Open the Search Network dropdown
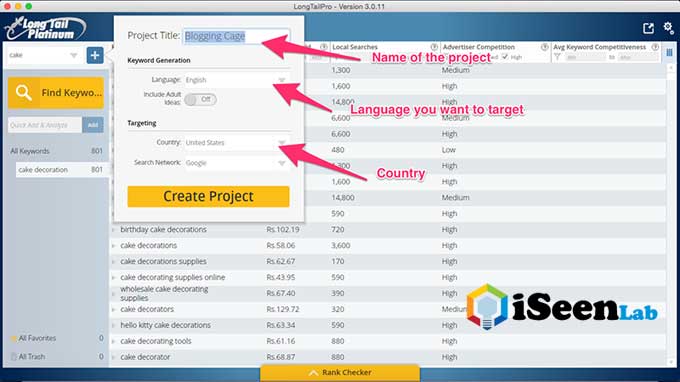Viewport: 680px width, 382px height. 236,163
